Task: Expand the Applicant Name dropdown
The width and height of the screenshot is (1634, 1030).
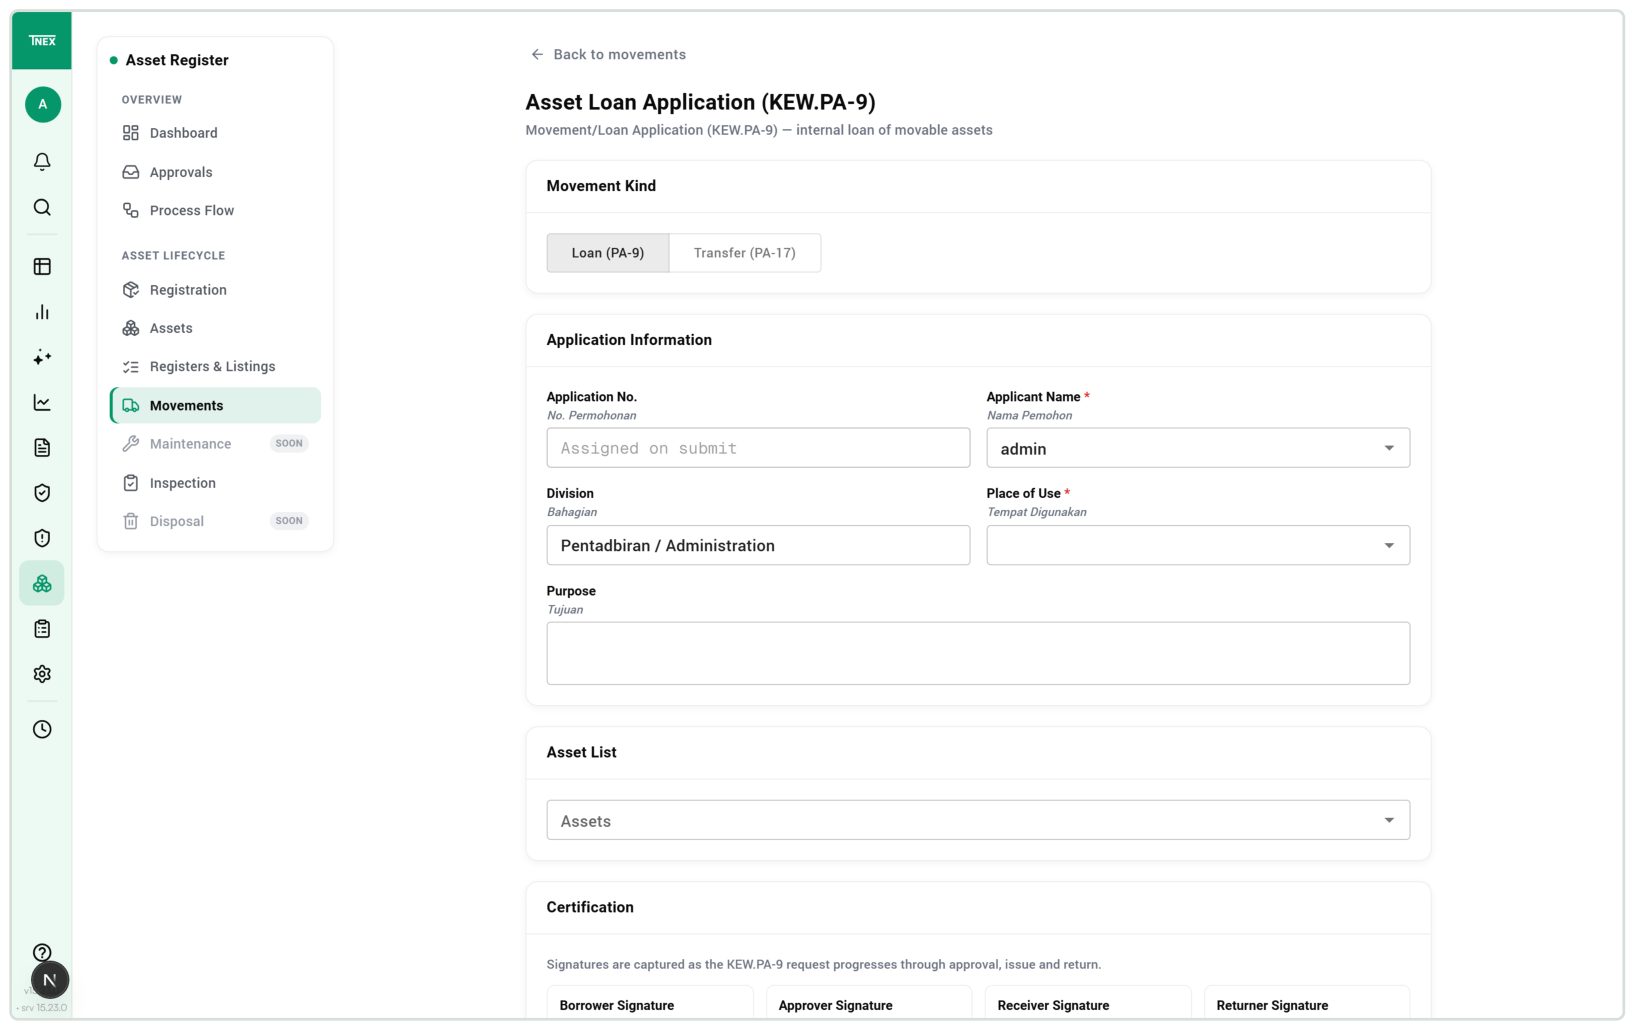Action: pyautogui.click(x=1198, y=448)
